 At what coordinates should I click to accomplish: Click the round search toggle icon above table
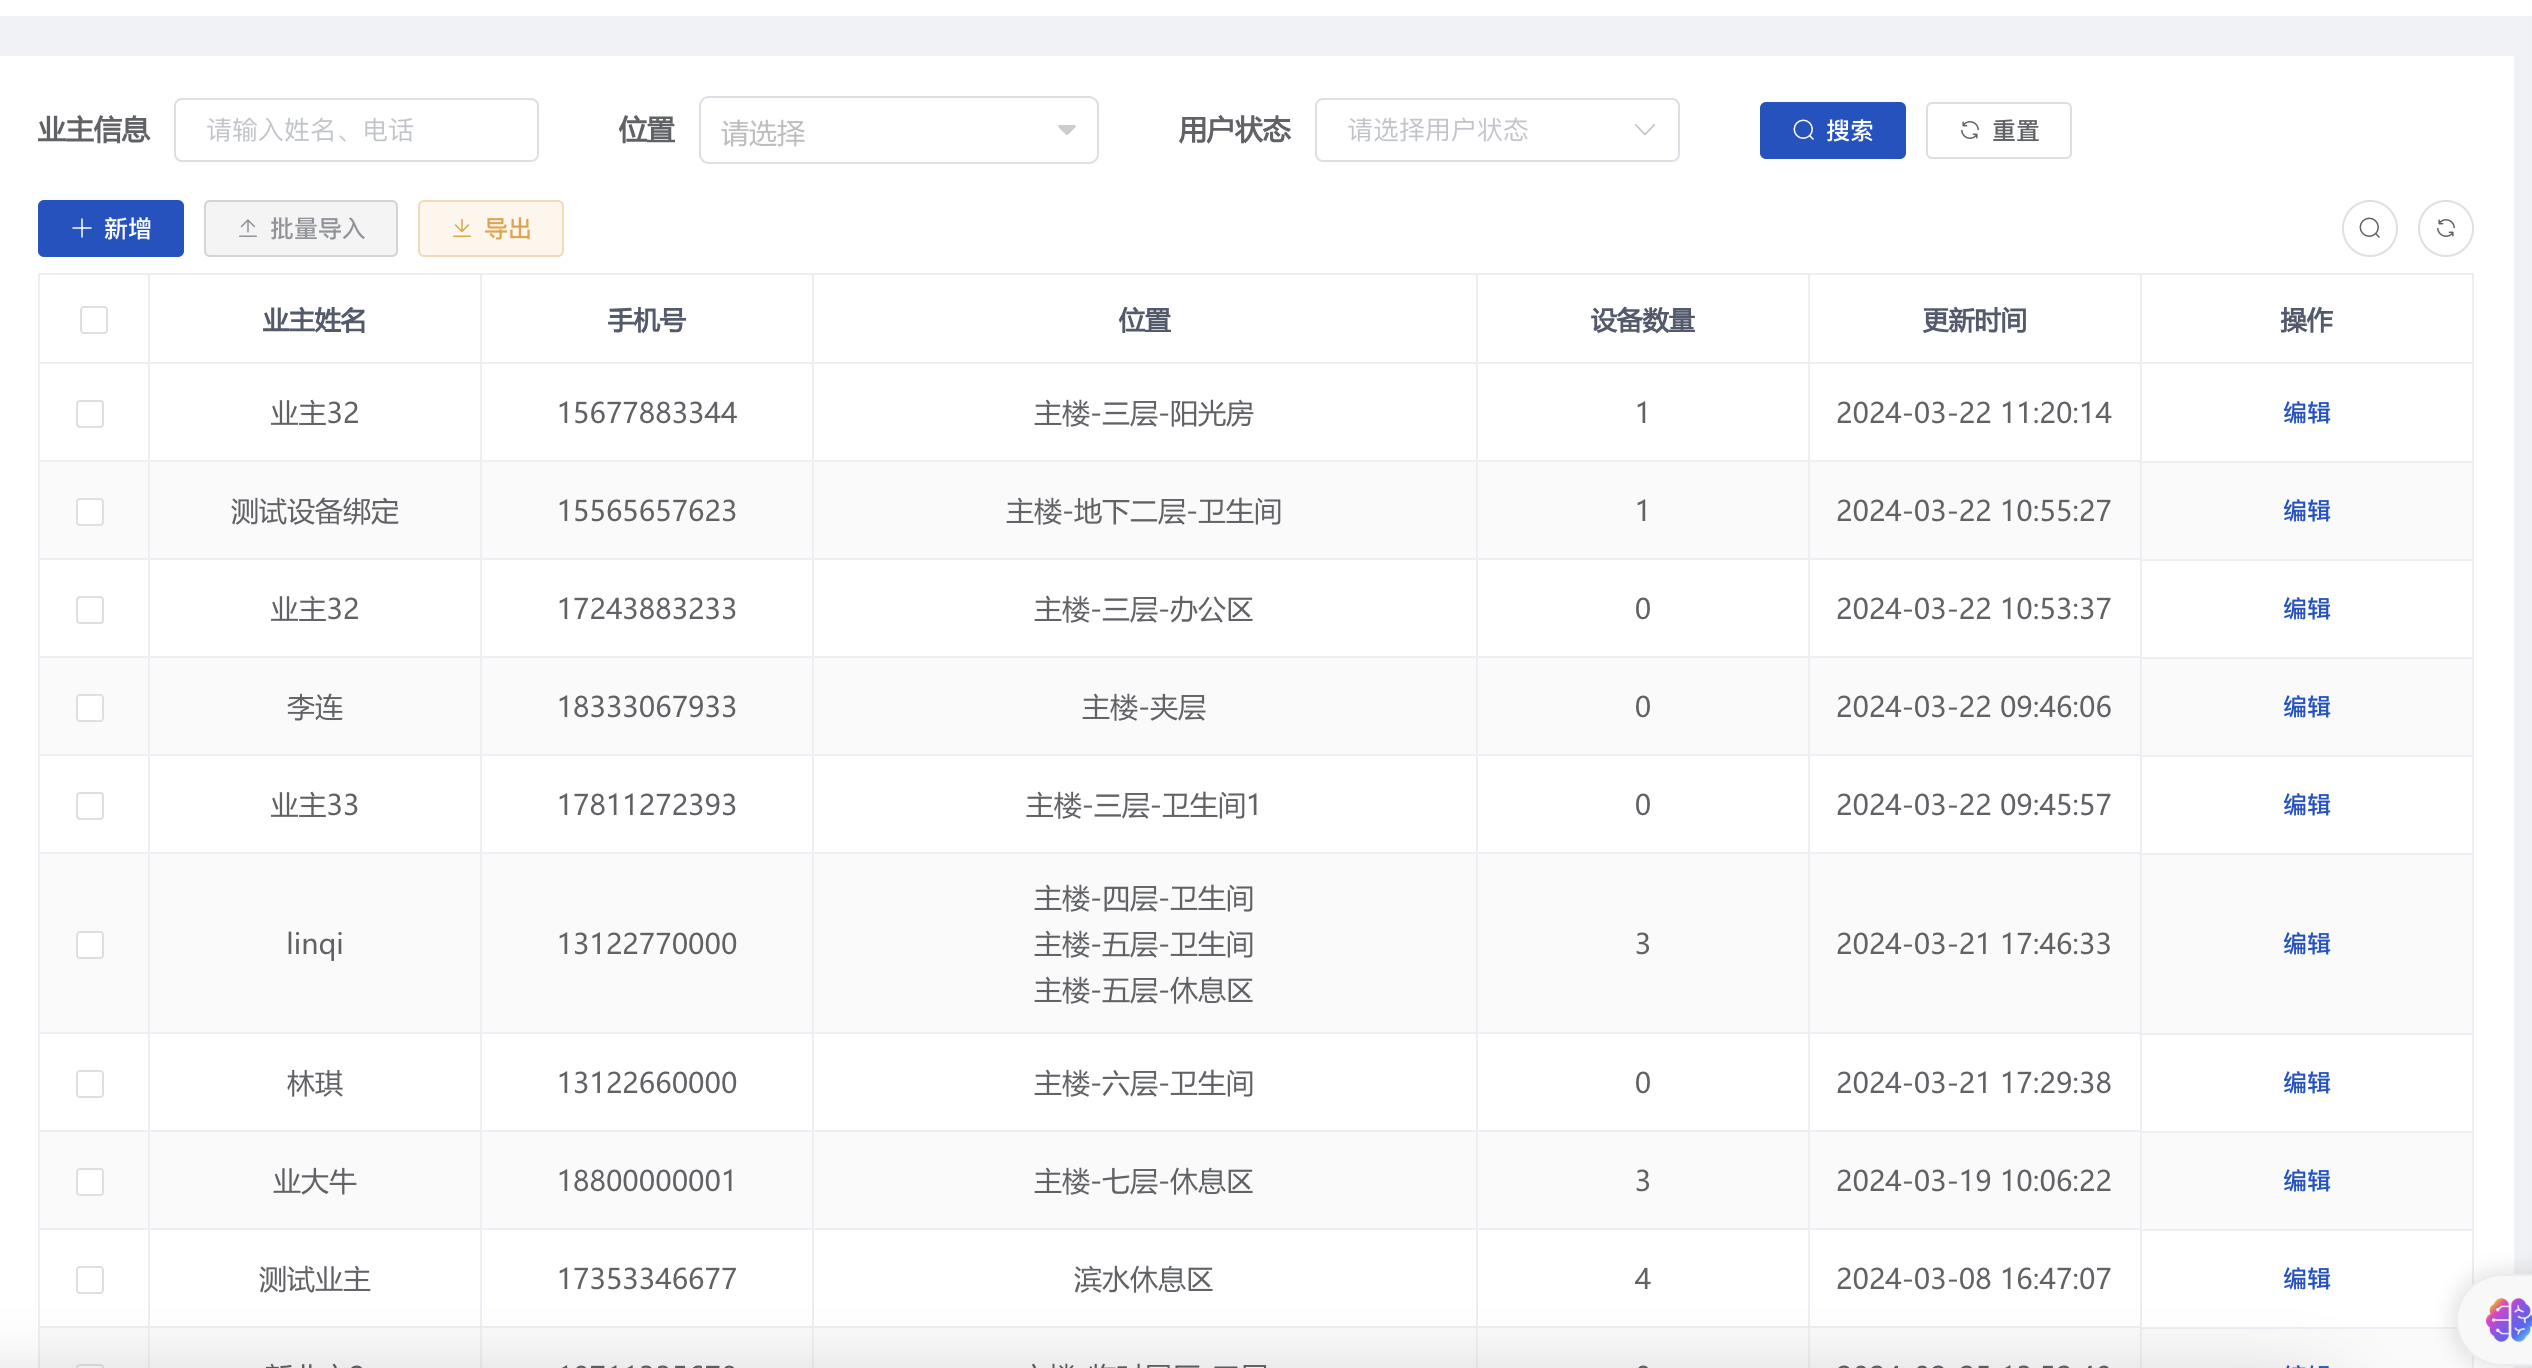click(x=2369, y=229)
